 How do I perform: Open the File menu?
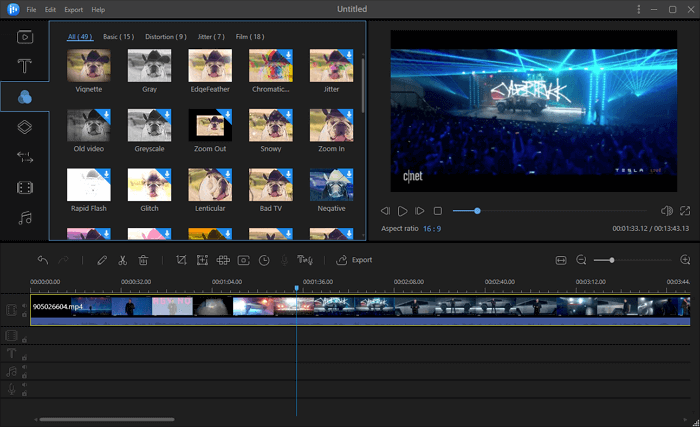pyautogui.click(x=31, y=9)
